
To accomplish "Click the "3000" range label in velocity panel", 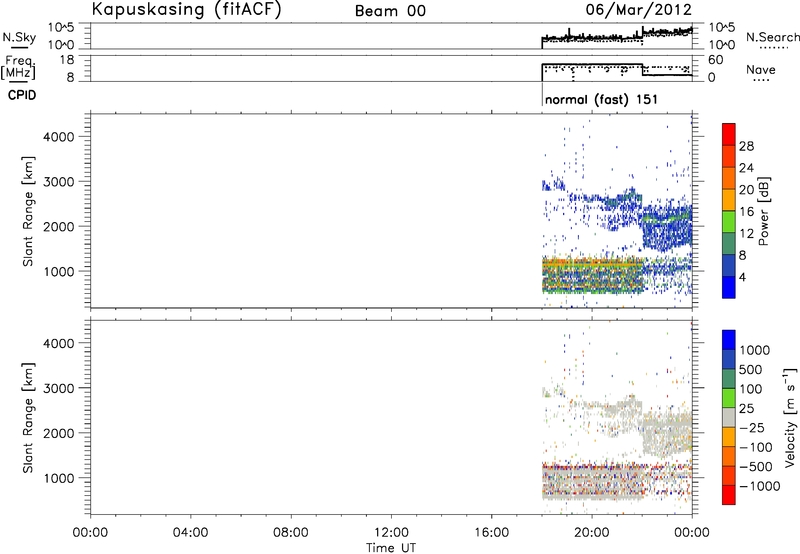I will click(x=59, y=388).
